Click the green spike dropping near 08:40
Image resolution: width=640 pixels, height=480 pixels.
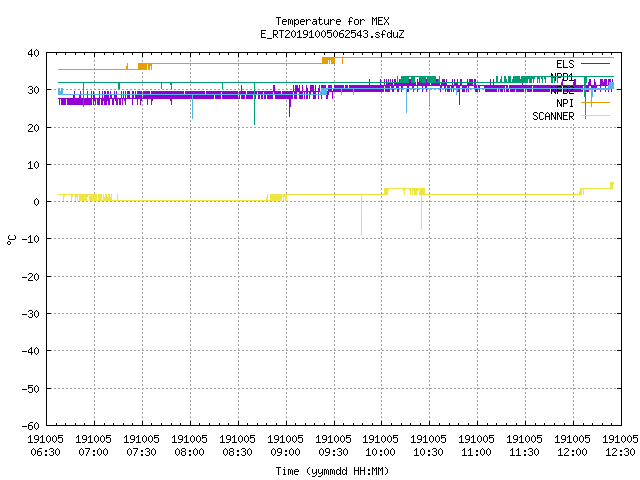[x=254, y=104]
